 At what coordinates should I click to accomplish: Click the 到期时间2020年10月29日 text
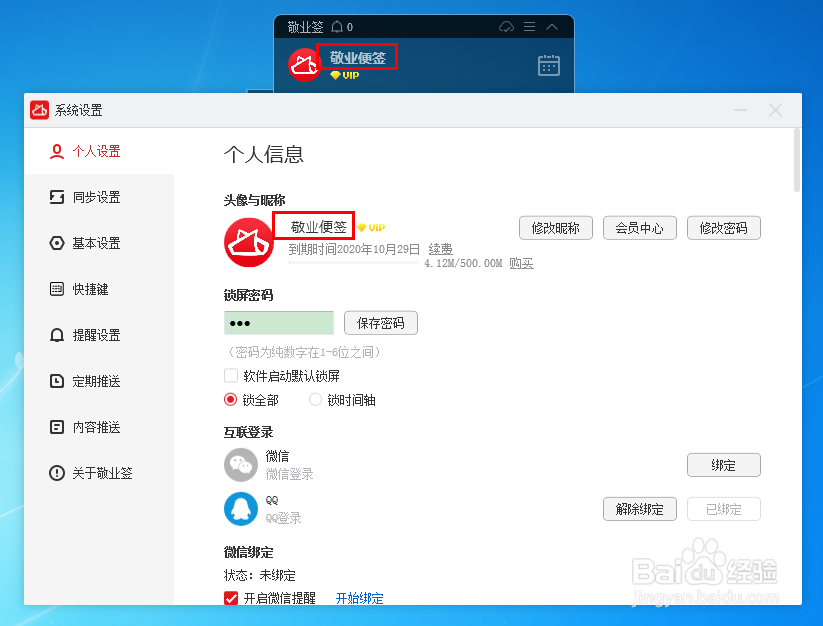pyautogui.click(x=354, y=249)
